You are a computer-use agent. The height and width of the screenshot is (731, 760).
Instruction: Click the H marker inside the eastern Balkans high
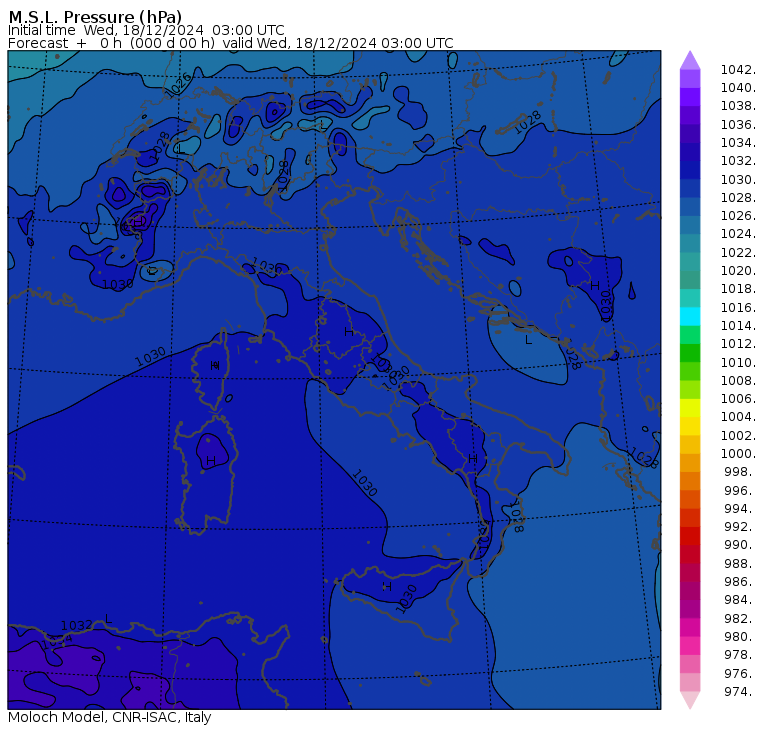click(x=595, y=286)
